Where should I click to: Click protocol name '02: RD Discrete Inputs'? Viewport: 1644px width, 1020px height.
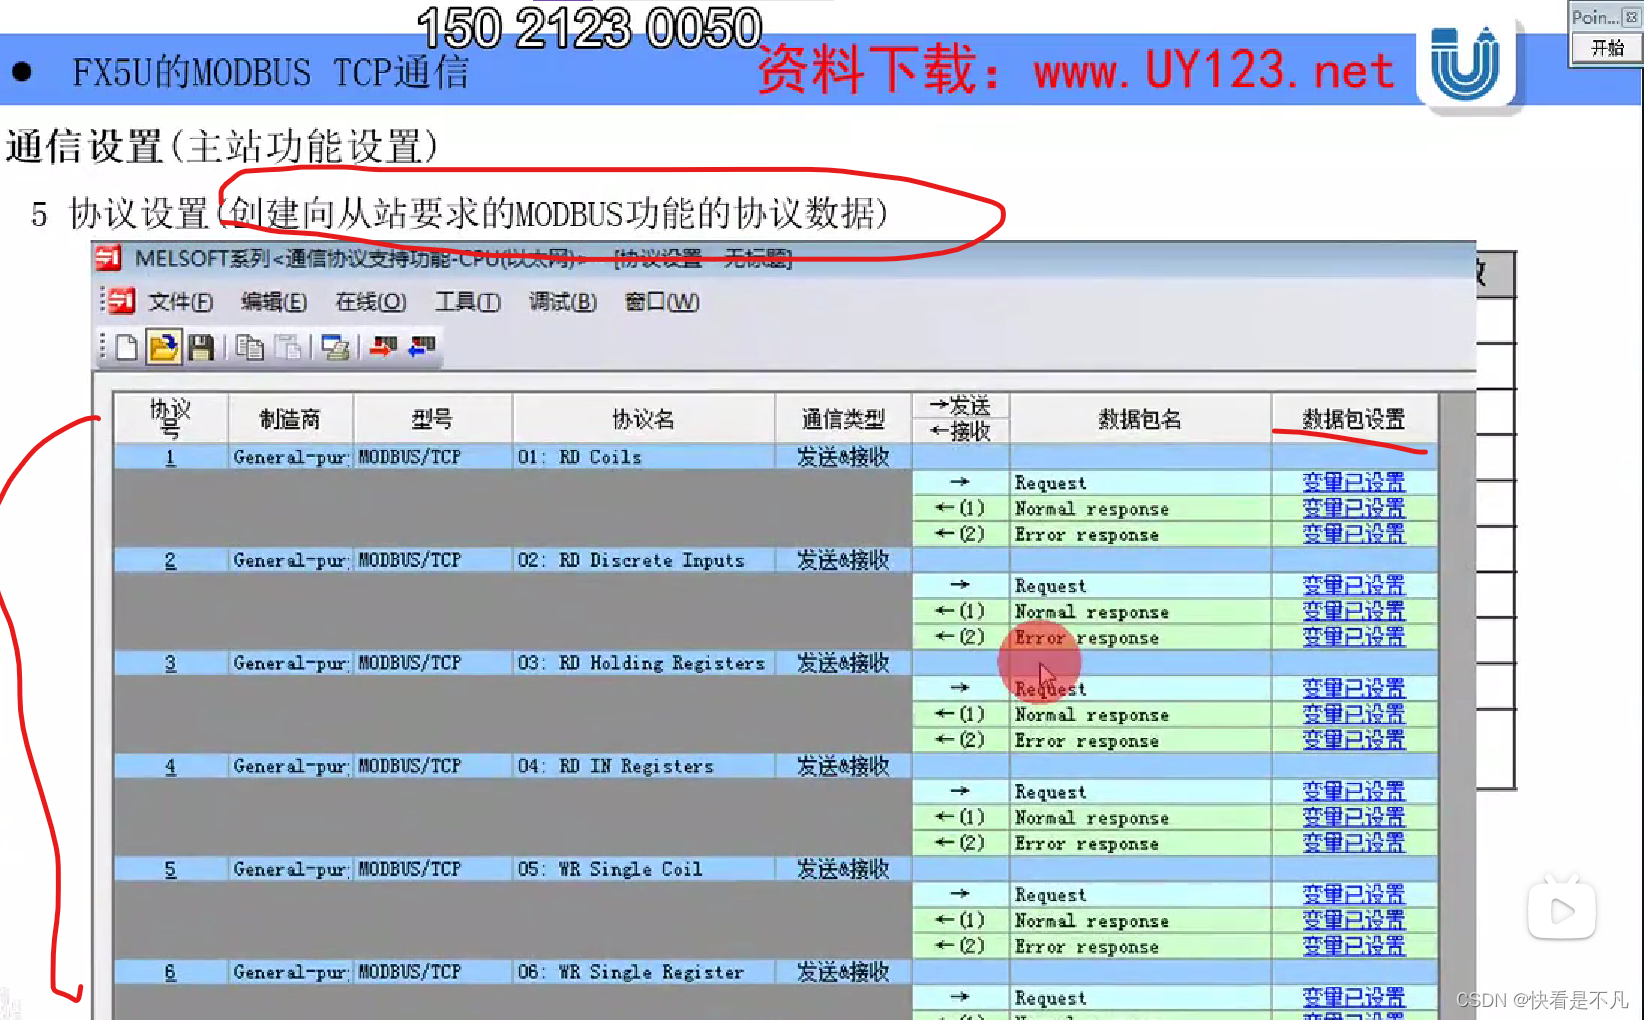pos(631,560)
